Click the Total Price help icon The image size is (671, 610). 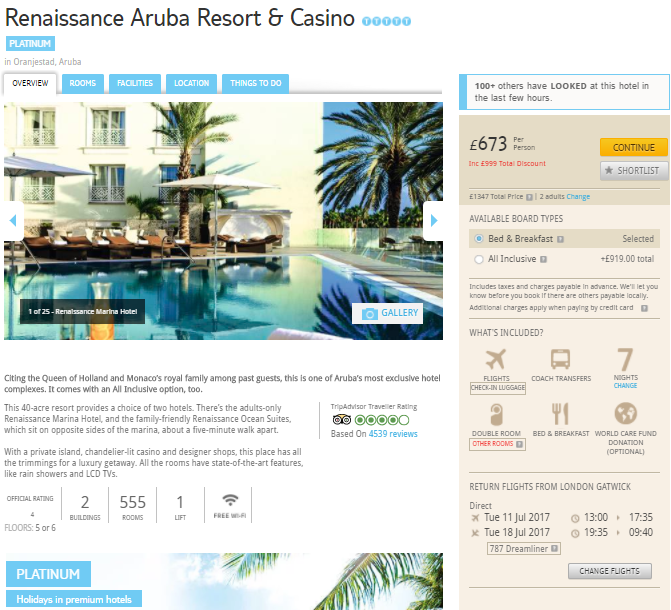(x=529, y=197)
